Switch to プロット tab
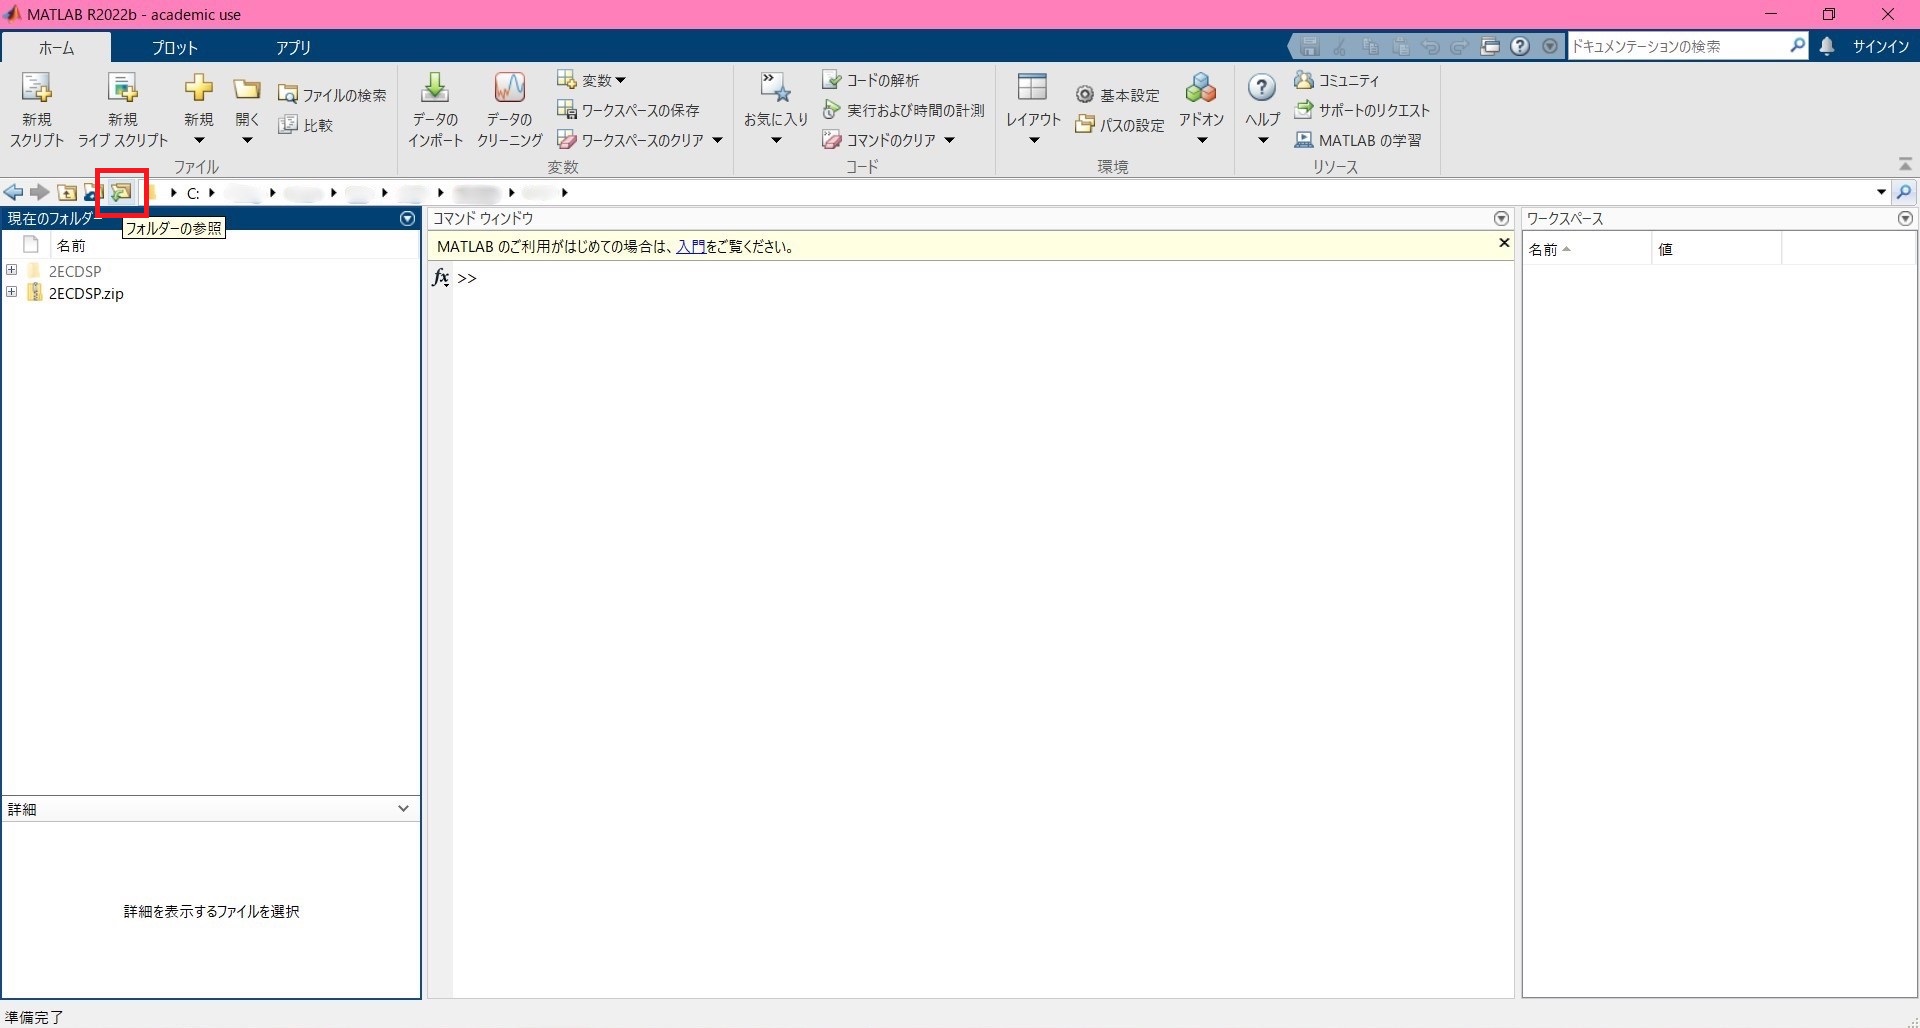The image size is (1920, 1028). (175, 47)
